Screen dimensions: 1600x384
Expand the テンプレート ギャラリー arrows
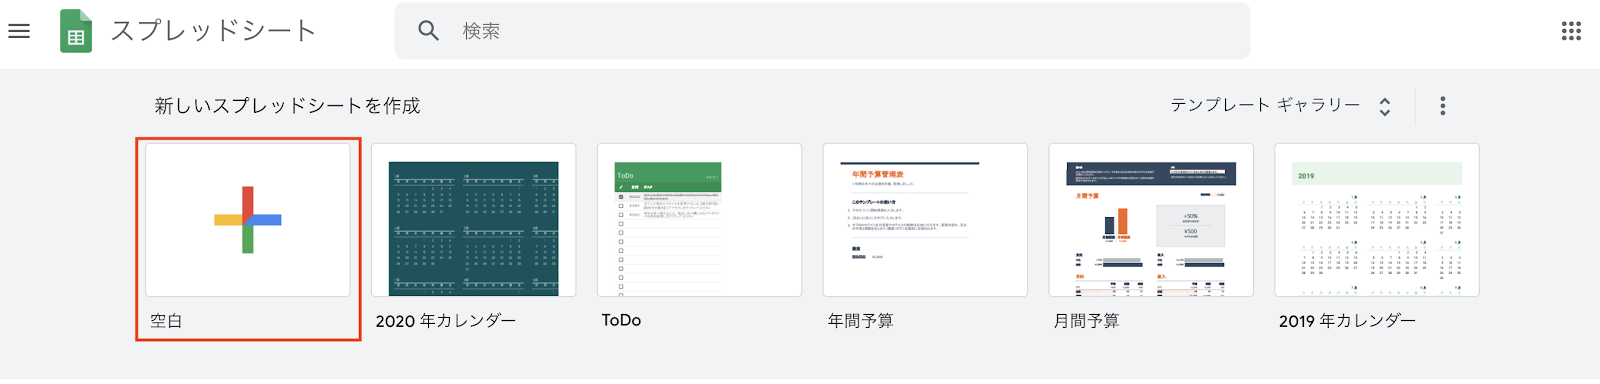pyautogui.click(x=1385, y=106)
